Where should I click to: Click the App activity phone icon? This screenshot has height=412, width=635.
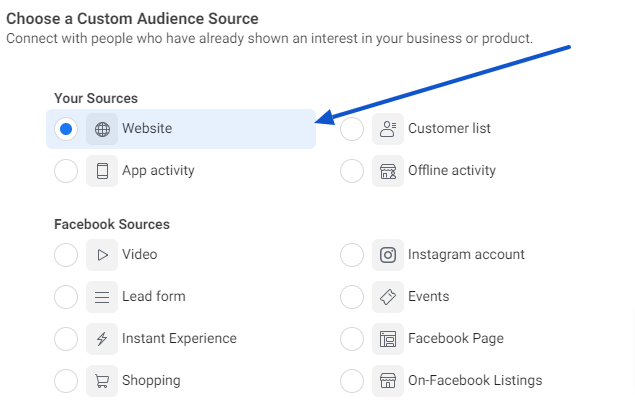click(x=102, y=171)
